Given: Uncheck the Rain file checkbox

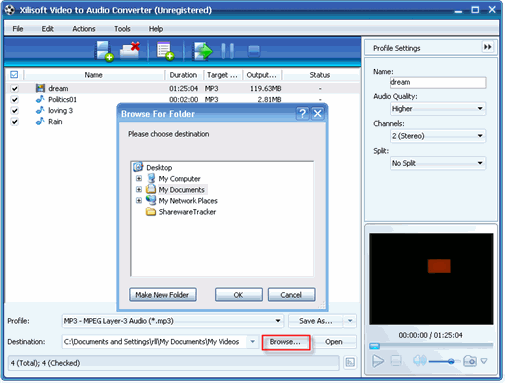Looking at the screenshot, I should click(14, 121).
